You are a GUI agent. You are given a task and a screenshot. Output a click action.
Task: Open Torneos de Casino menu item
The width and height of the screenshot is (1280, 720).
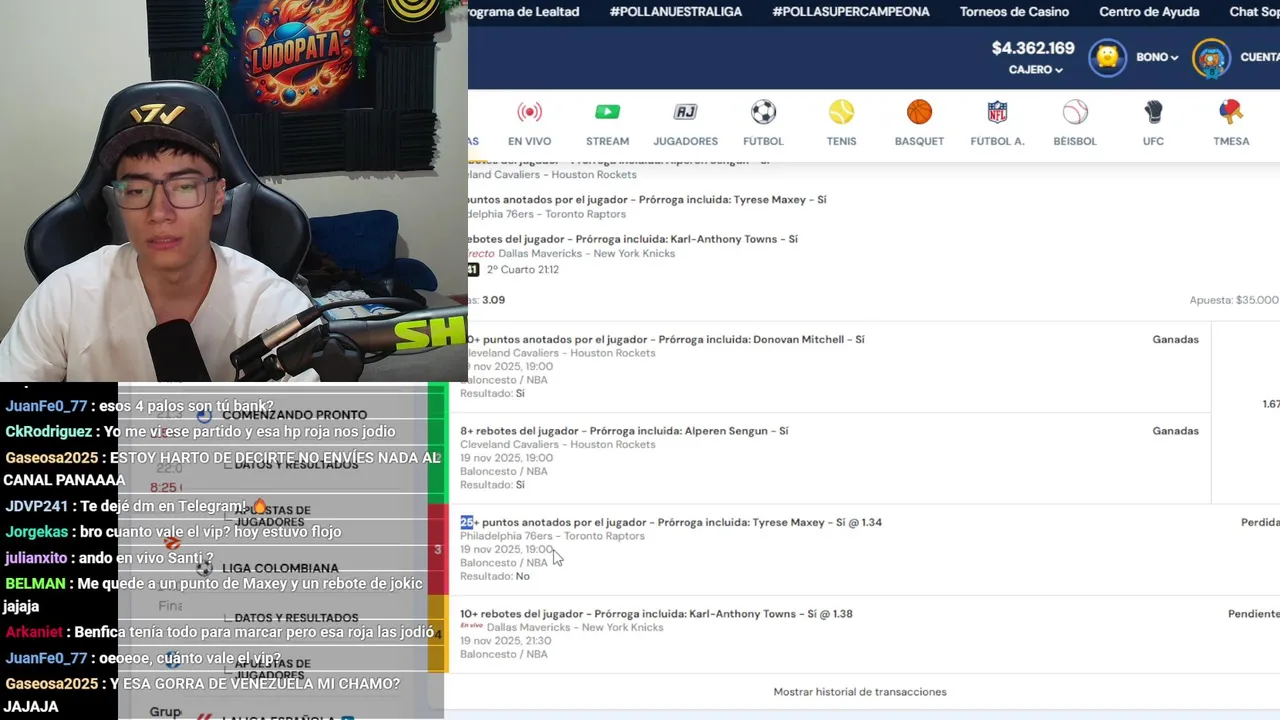(x=1014, y=12)
